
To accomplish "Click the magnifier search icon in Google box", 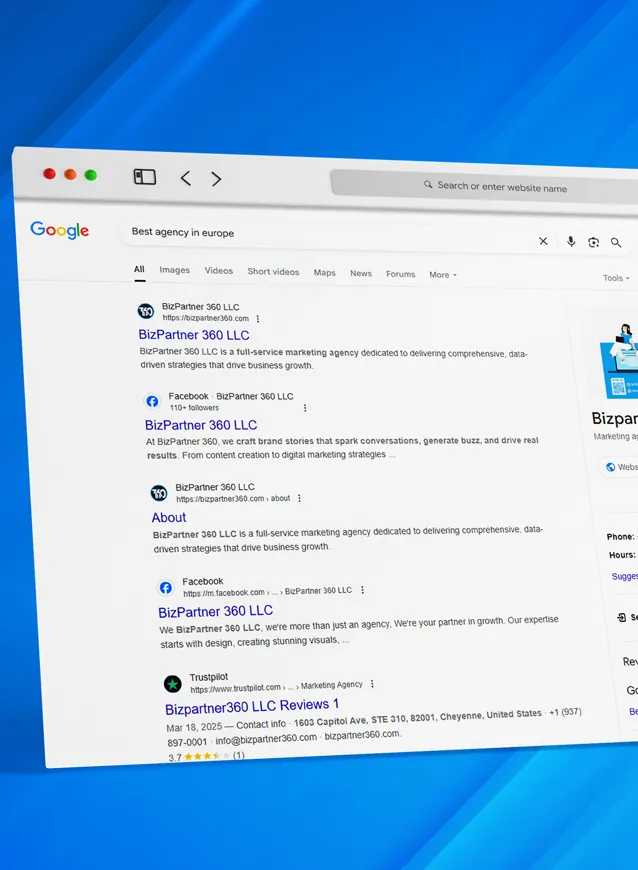I will tap(616, 242).
